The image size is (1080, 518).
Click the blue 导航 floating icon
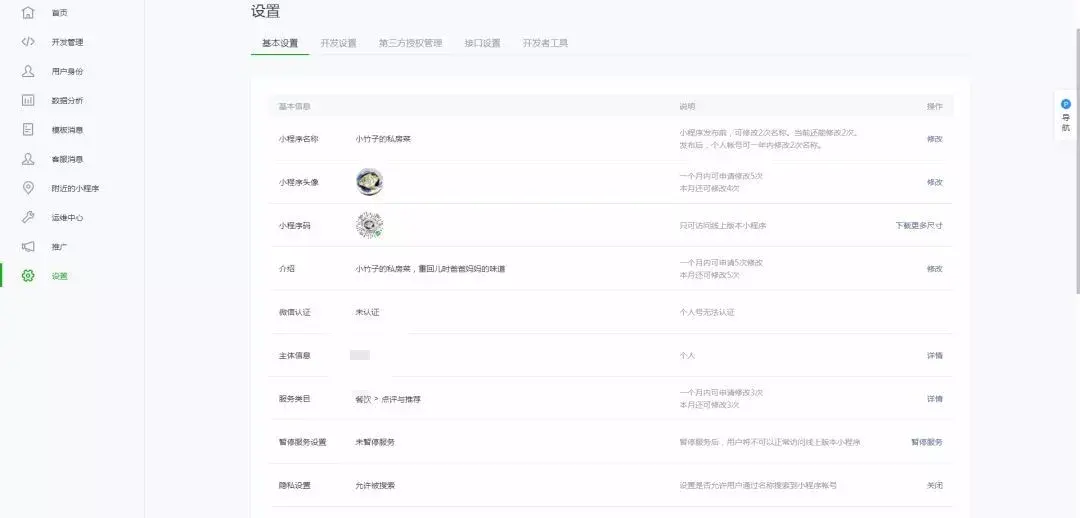coord(1066,104)
